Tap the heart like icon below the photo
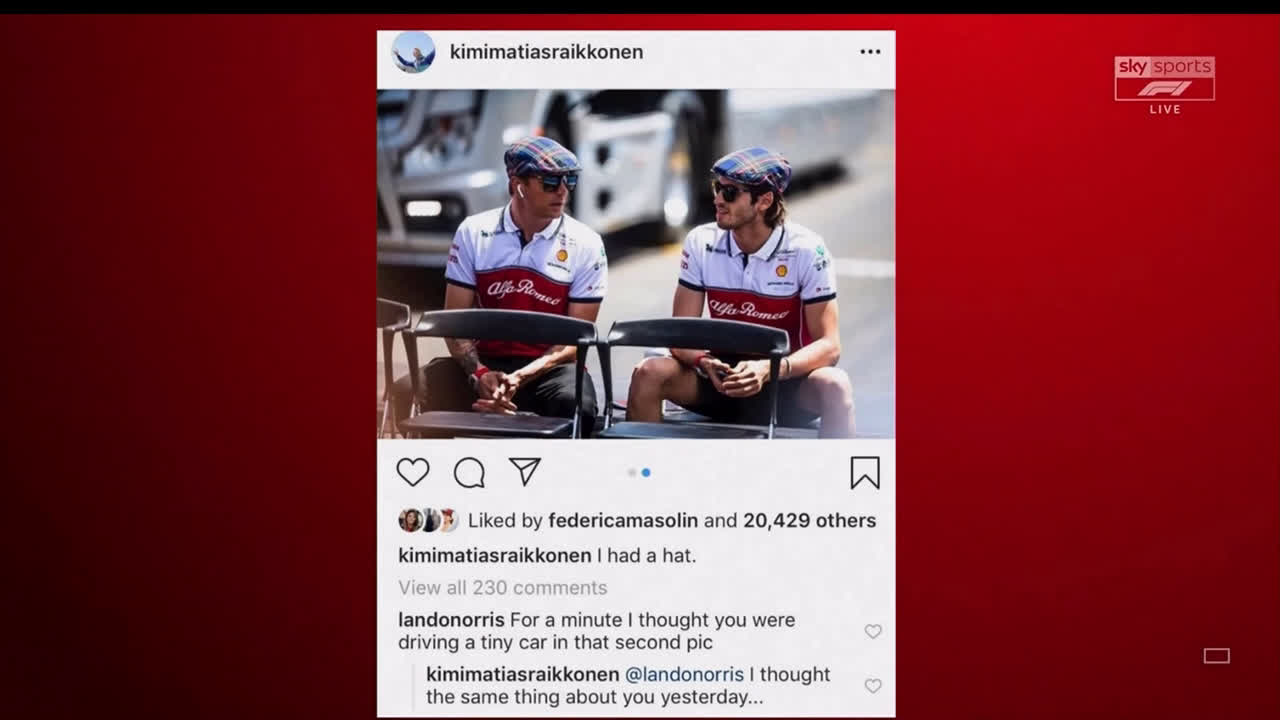Screen dimensions: 1280x720 point(412,472)
